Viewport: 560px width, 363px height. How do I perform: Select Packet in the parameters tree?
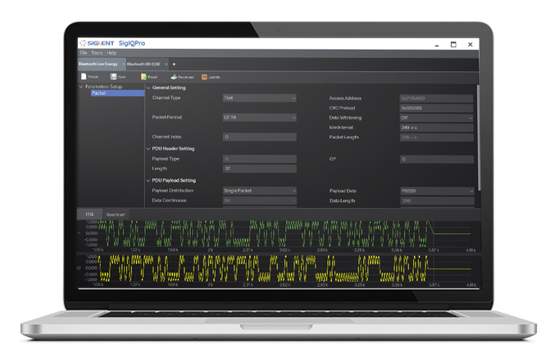coord(118,93)
